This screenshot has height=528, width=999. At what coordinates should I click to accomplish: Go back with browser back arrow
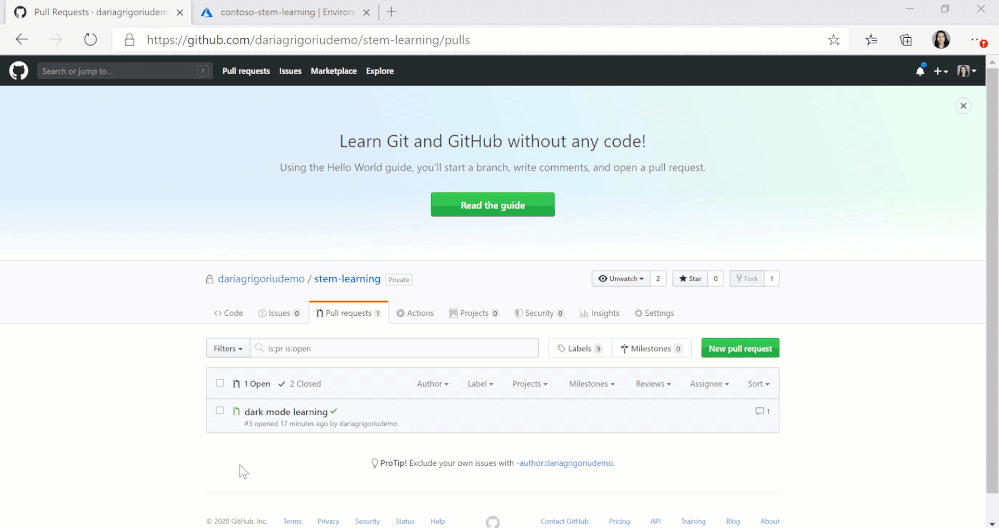tap(22, 39)
